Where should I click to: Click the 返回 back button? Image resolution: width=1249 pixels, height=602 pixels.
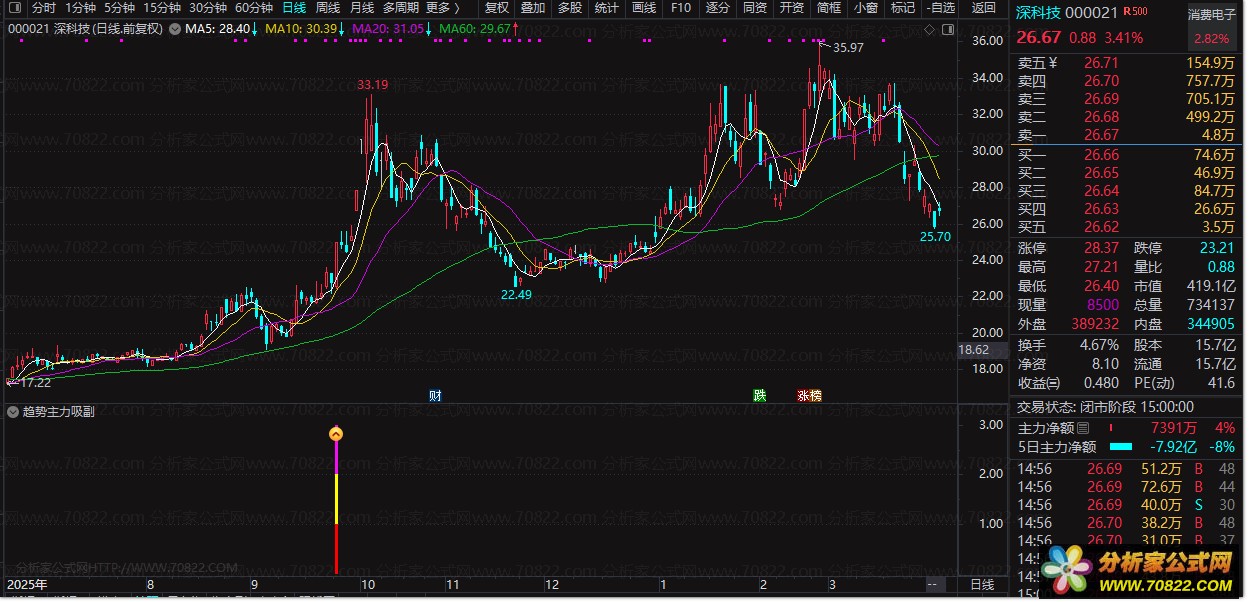[x=984, y=8]
